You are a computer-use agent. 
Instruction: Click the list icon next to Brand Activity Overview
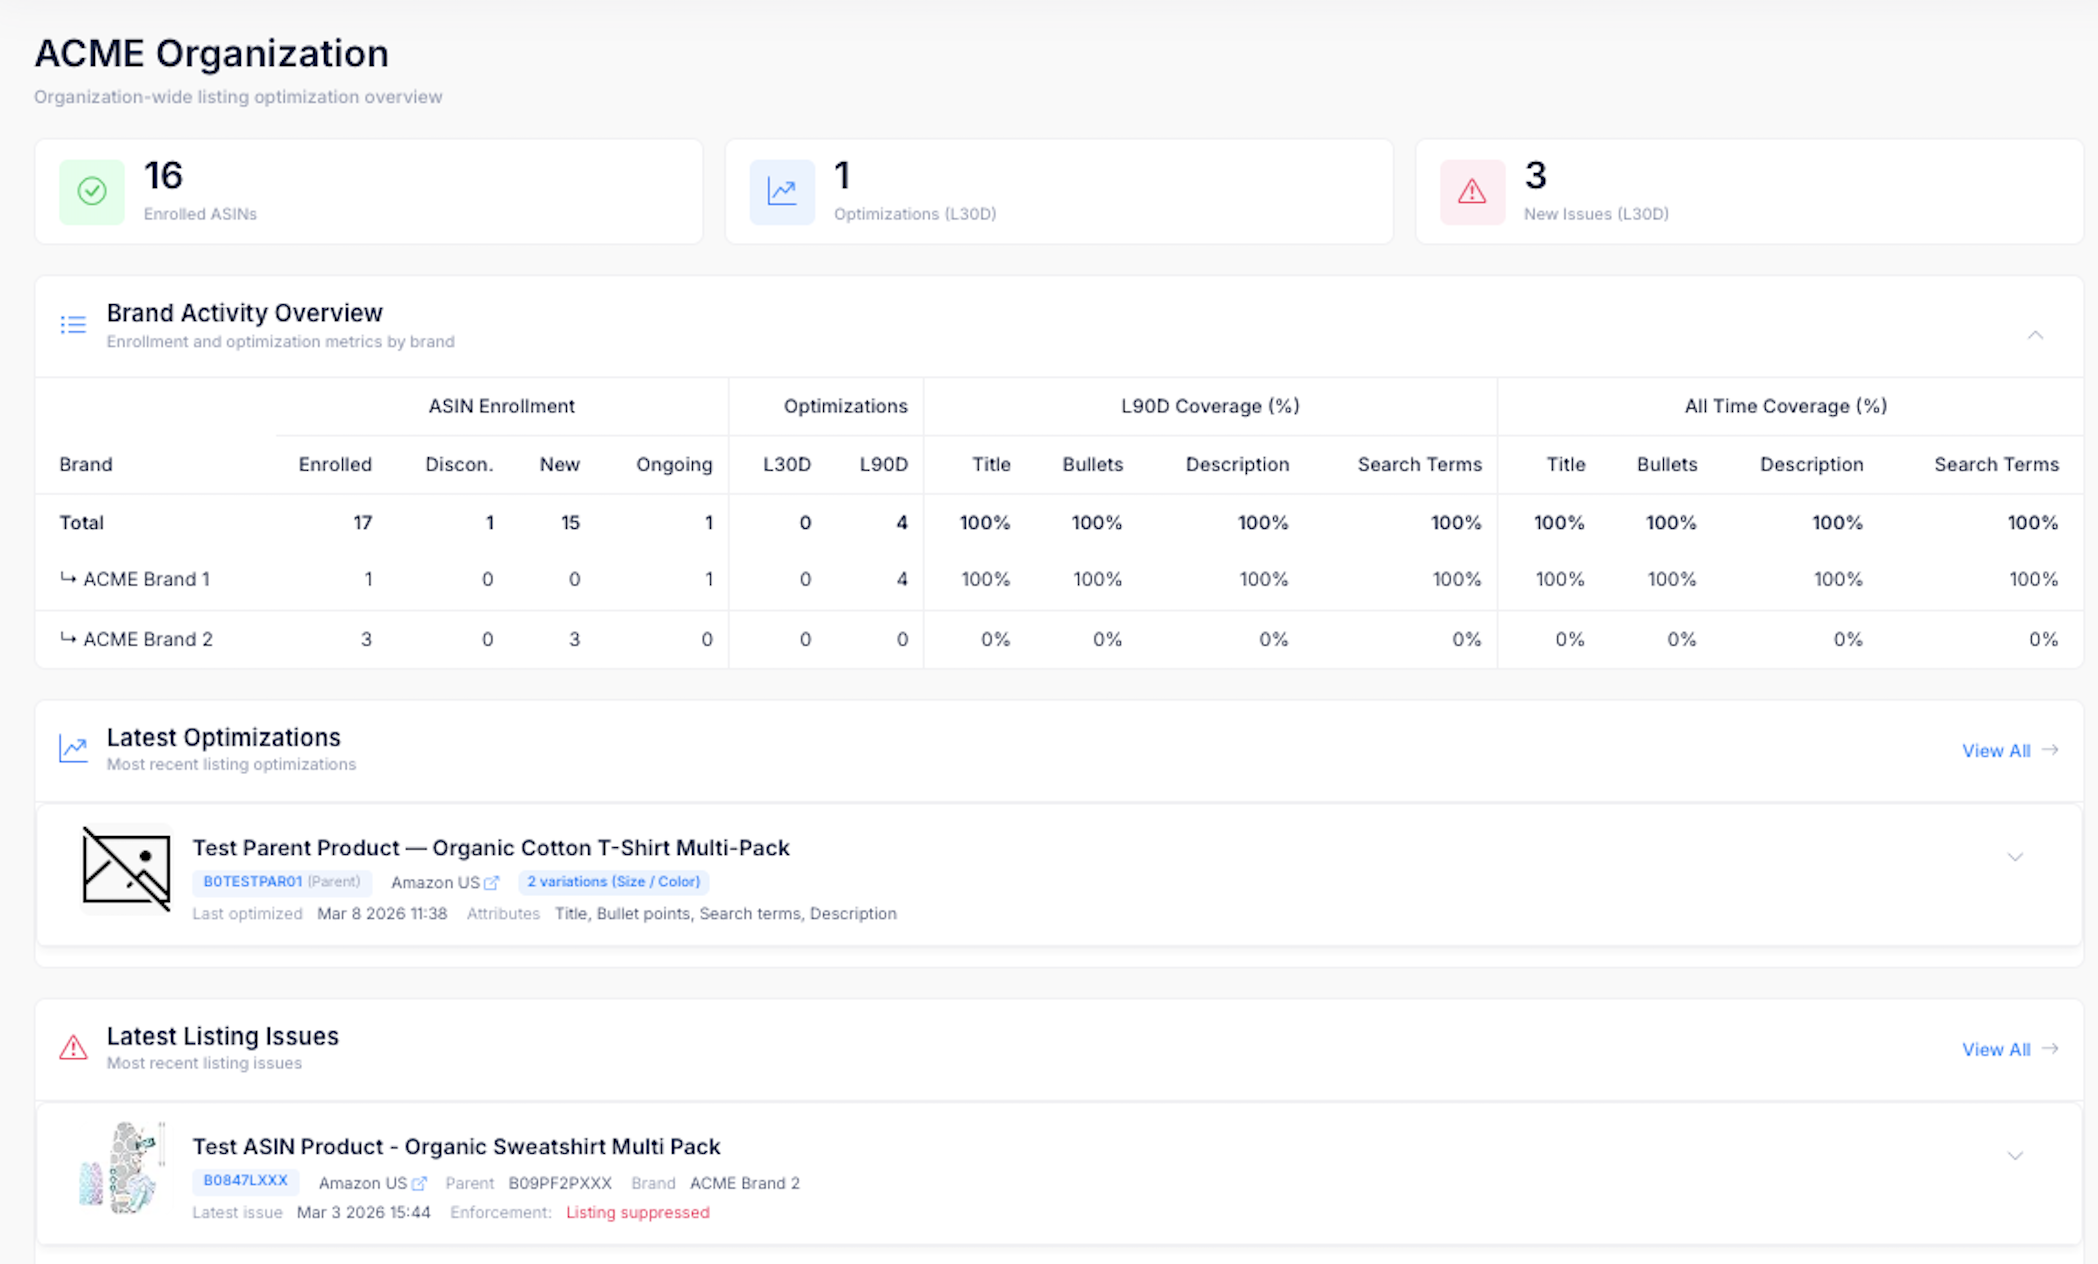coord(72,323)
